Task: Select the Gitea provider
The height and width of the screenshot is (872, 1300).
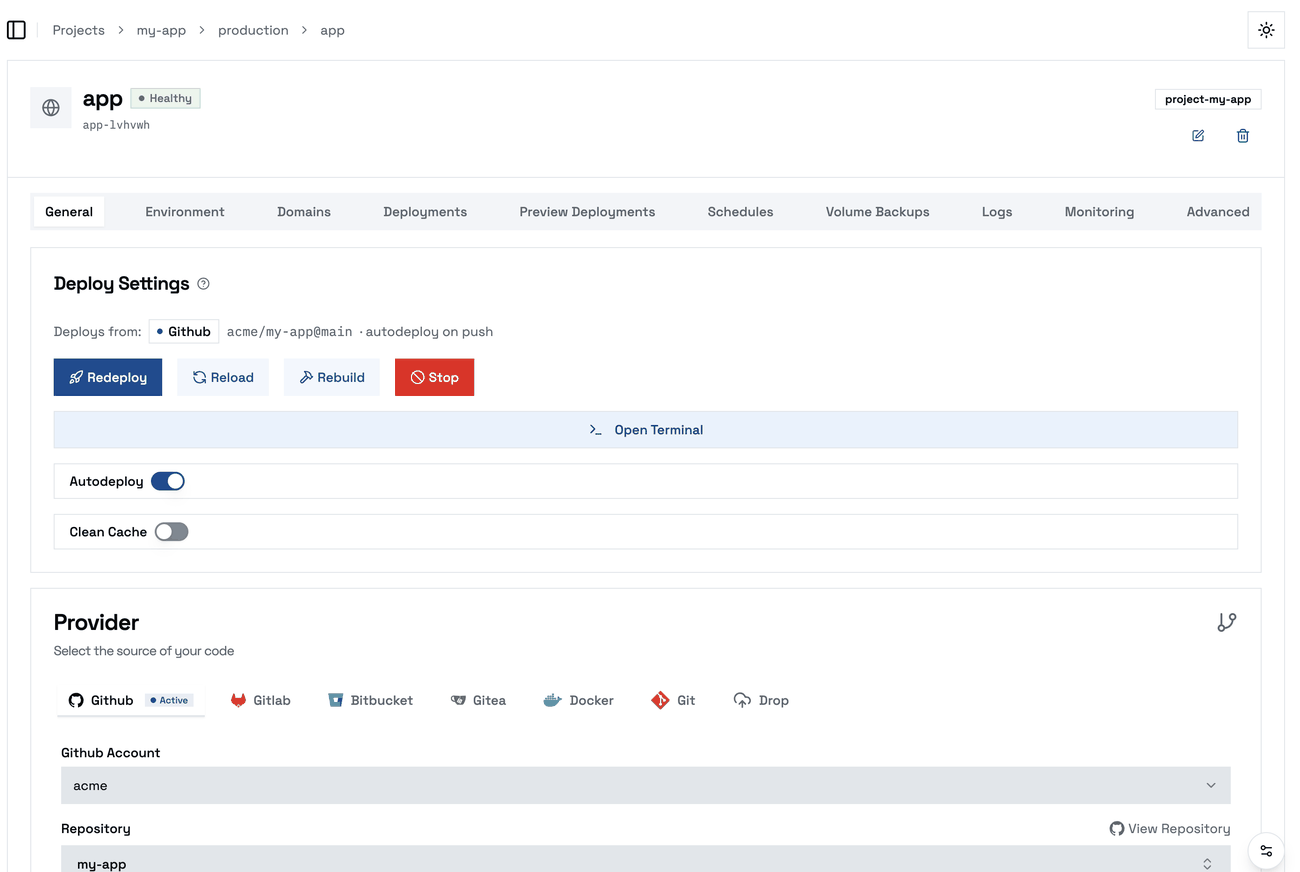Action: click(x=478, y=700)
